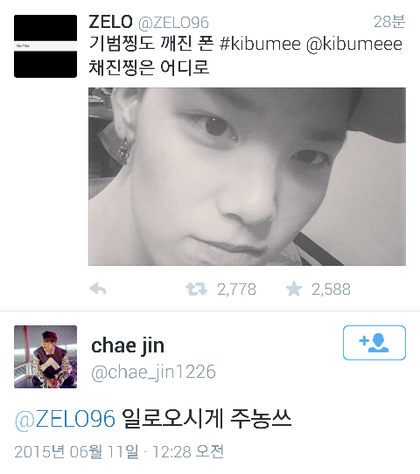Tap the 28분 timestamp

[389, 22]
